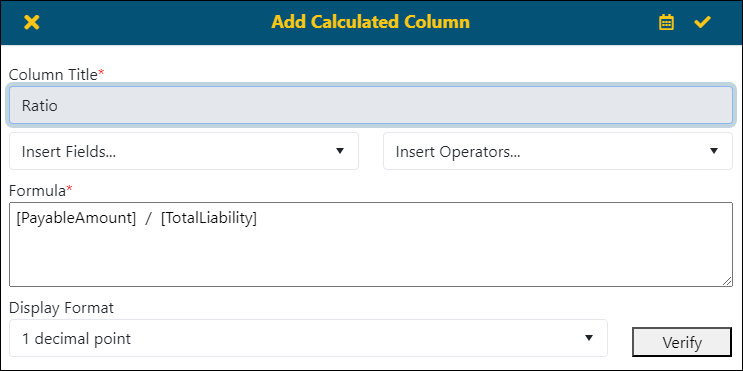Open the Insert Fields dropdown
The width and height of the screenshot is (743, 371).
point(184,151)
